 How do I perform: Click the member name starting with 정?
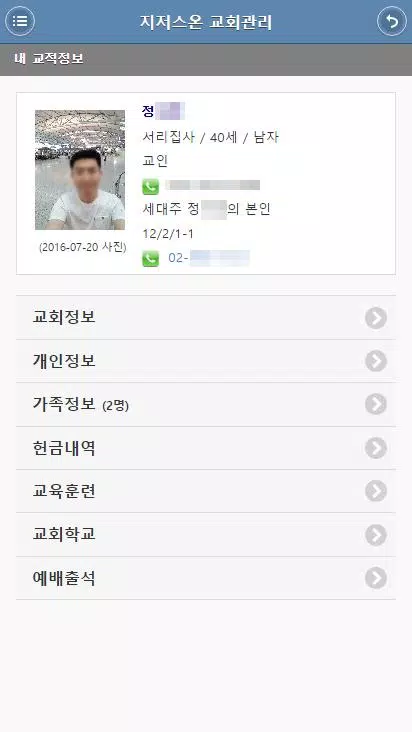[x=163, y=111]
